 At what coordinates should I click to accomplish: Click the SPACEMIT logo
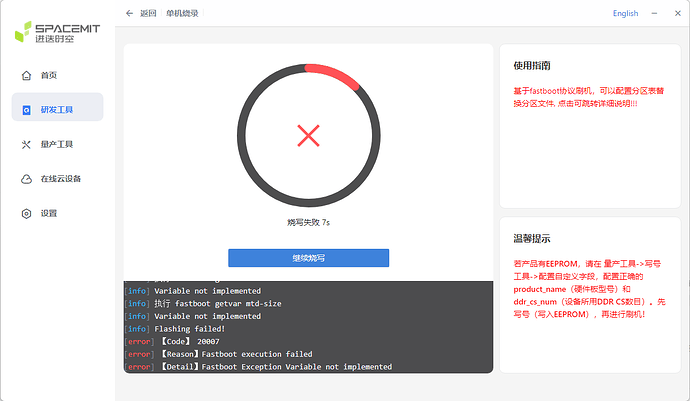pyautogui.click(x=58, y=32)
